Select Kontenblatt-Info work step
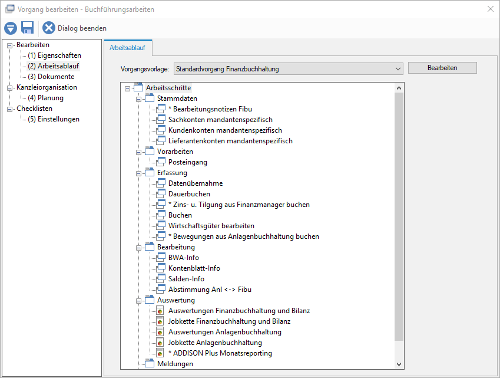The height and width of the screenshot is (378, 500). coord(194,268)
